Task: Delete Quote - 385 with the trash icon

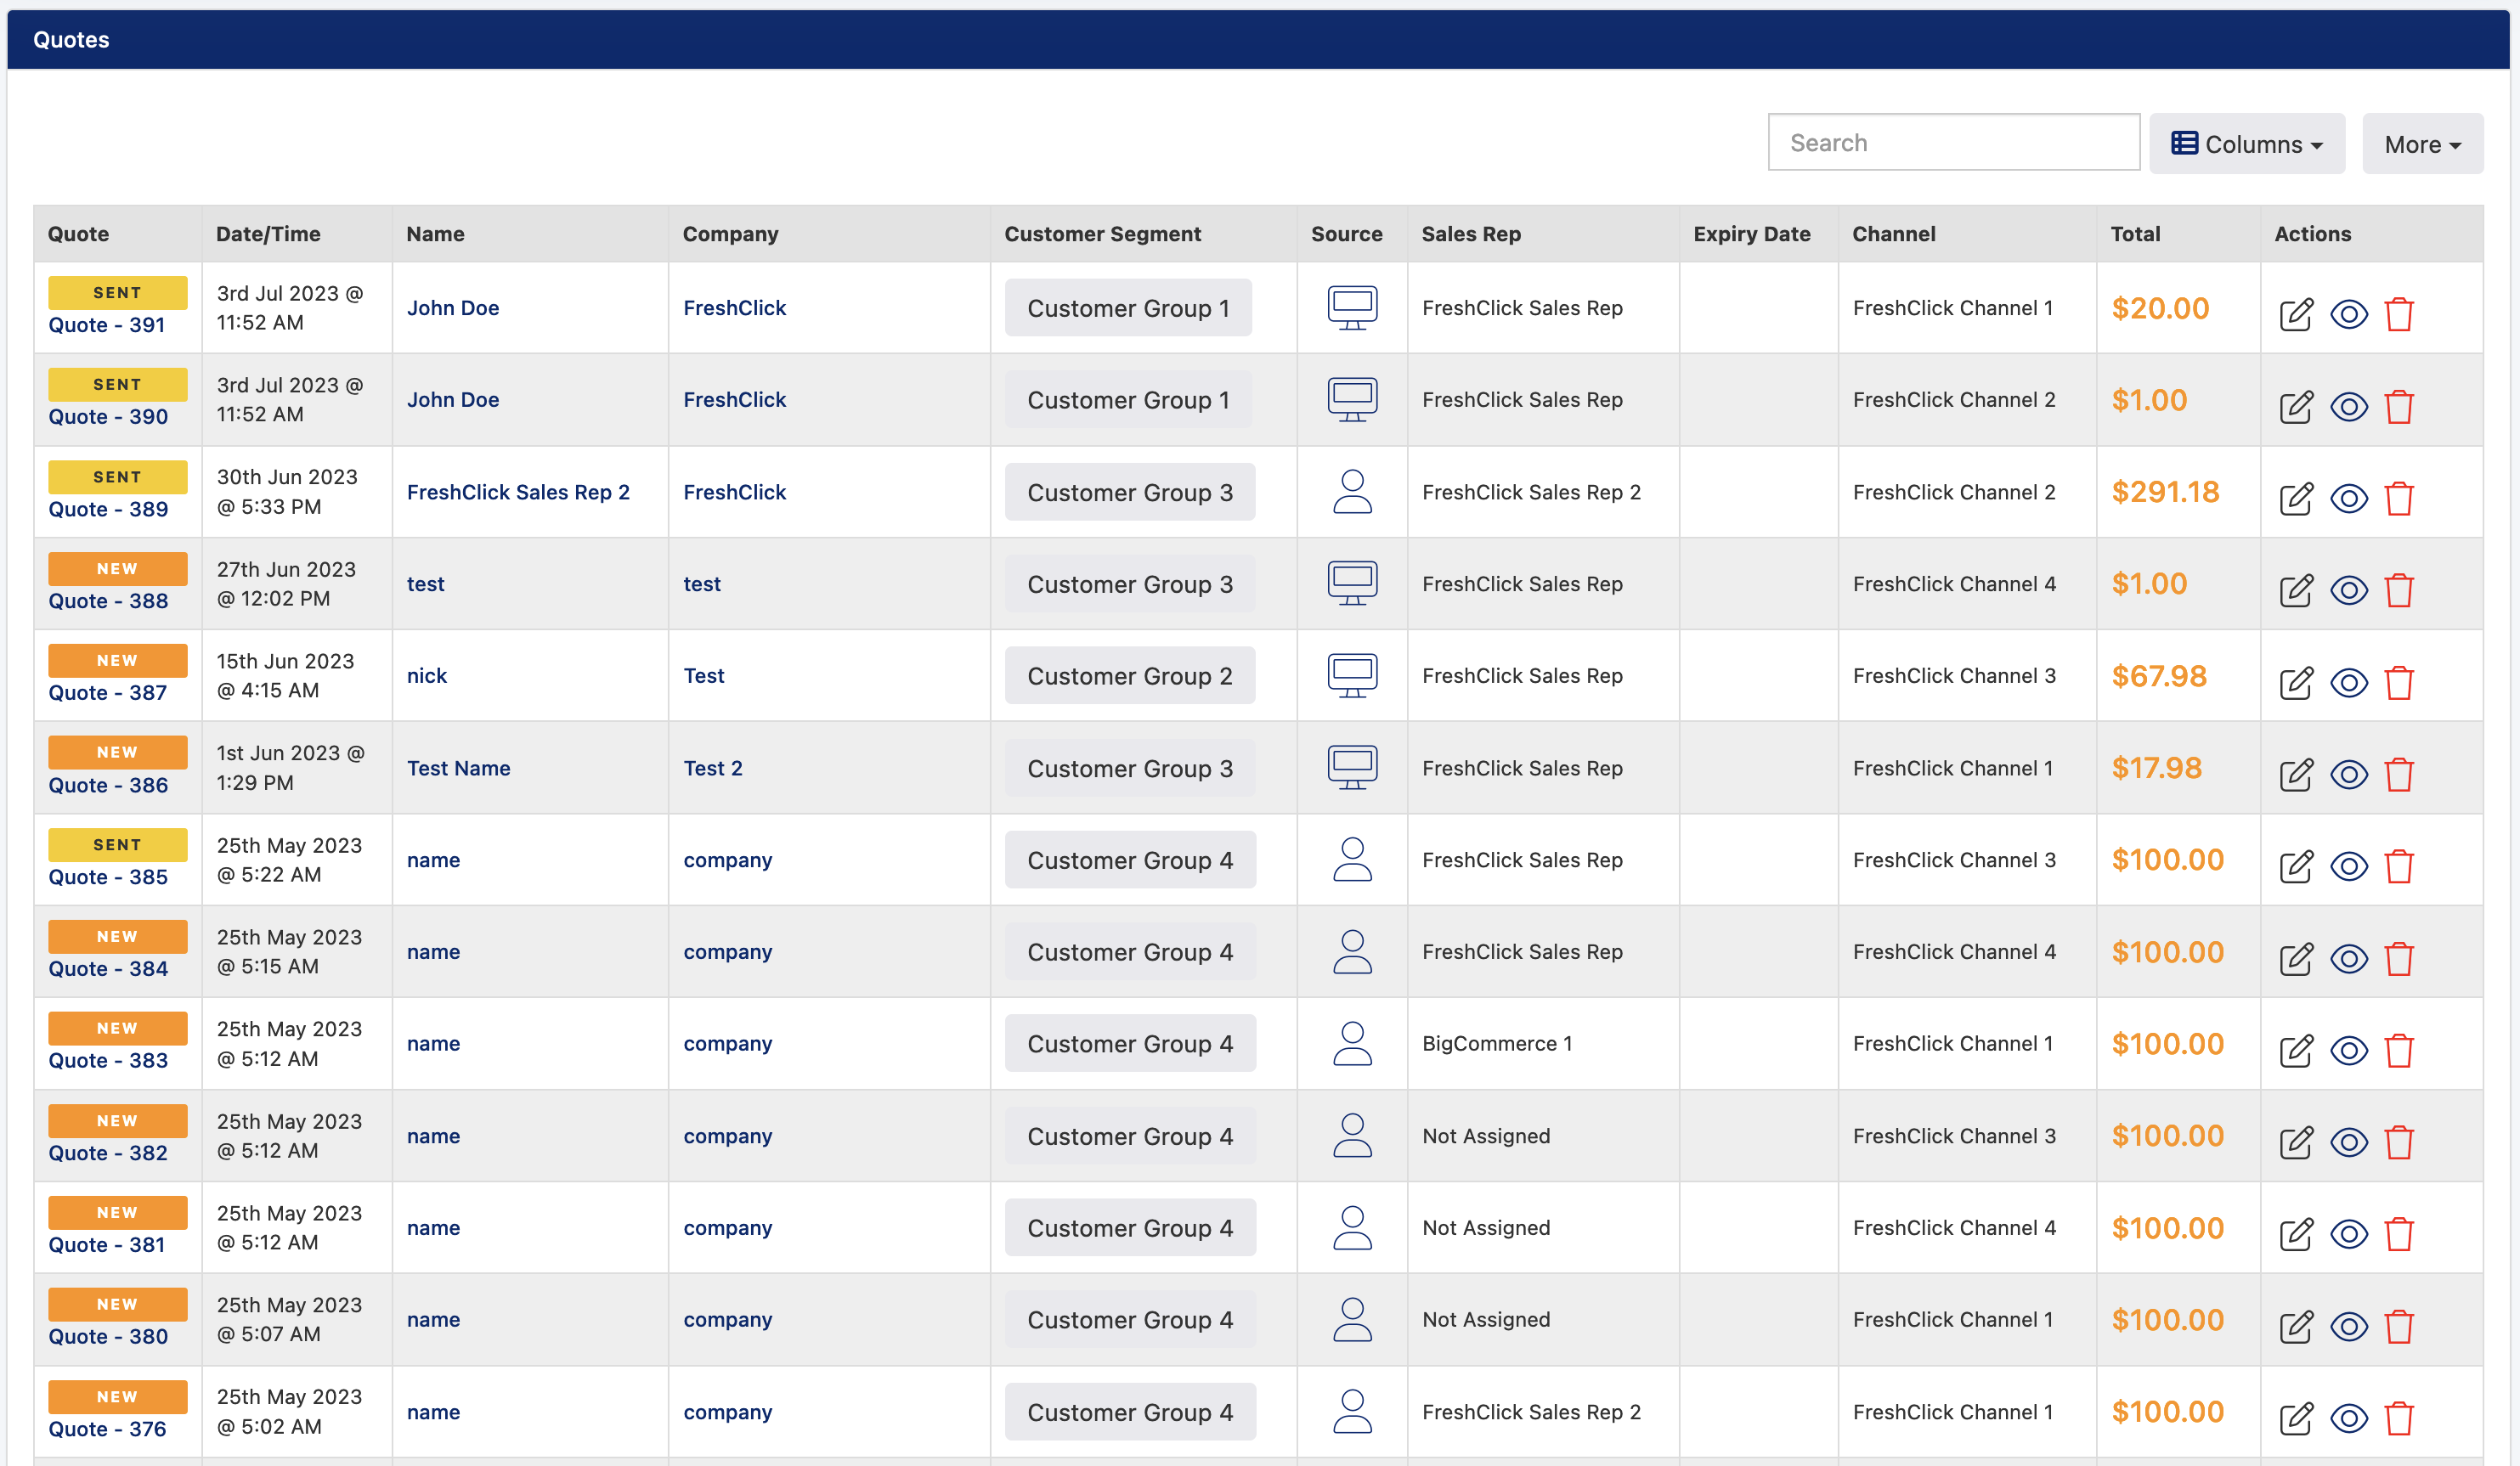Action: [x=2399, y=866]
